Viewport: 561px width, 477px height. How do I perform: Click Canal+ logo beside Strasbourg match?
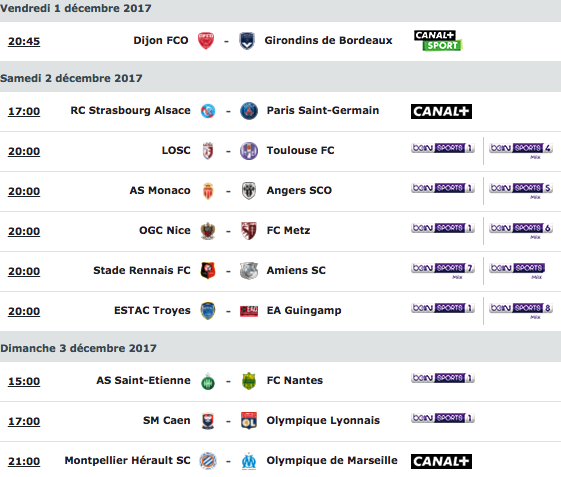click(441, 111)
